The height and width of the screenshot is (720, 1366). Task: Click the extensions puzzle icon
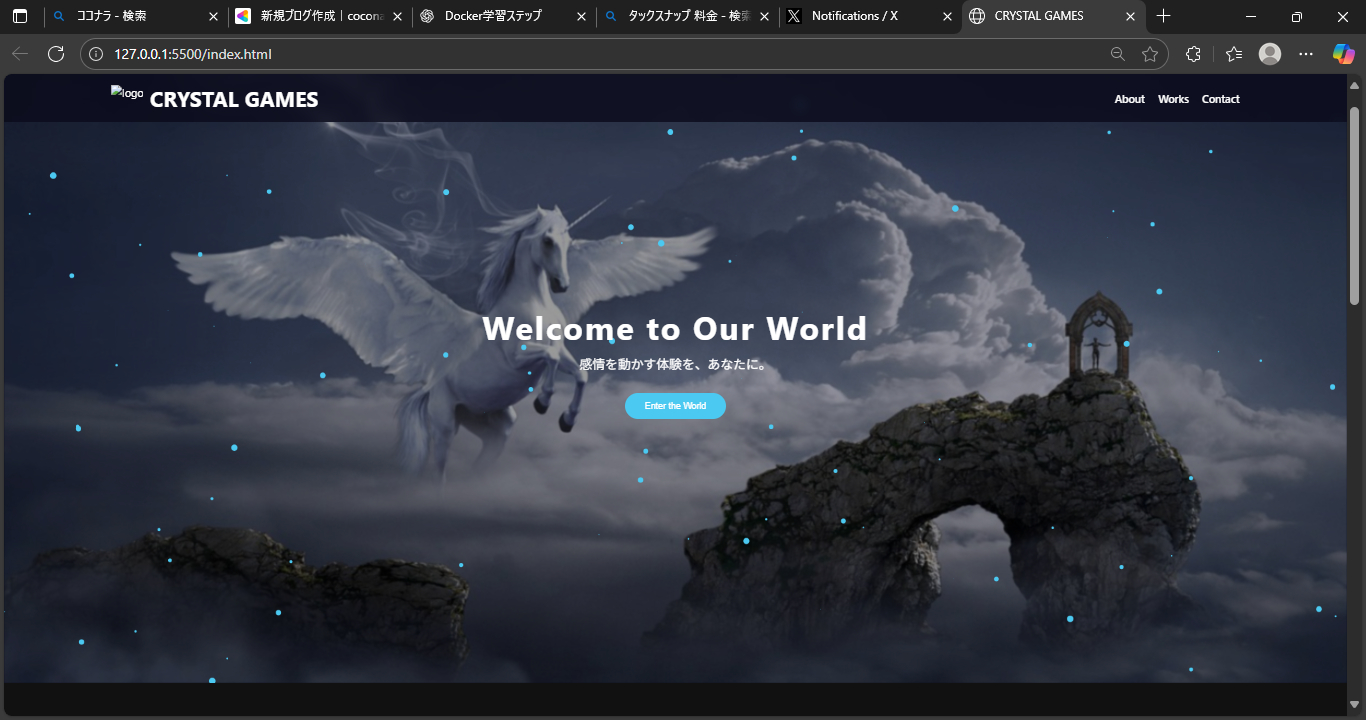[x=1193, y=54]
